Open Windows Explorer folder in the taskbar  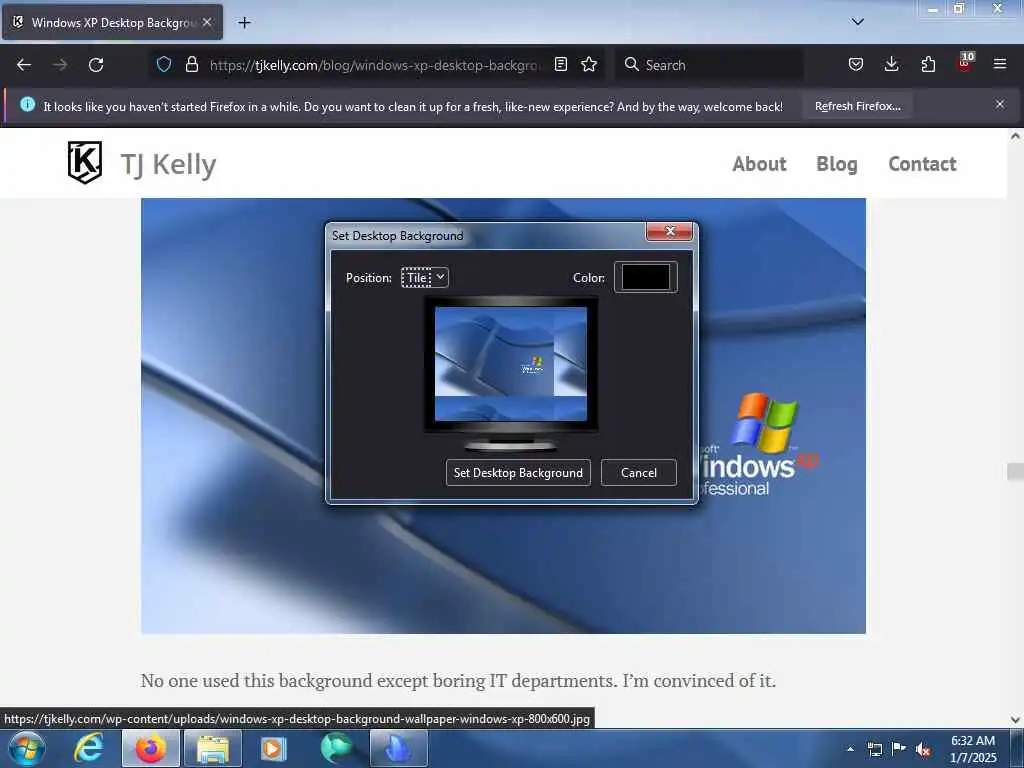213,748
